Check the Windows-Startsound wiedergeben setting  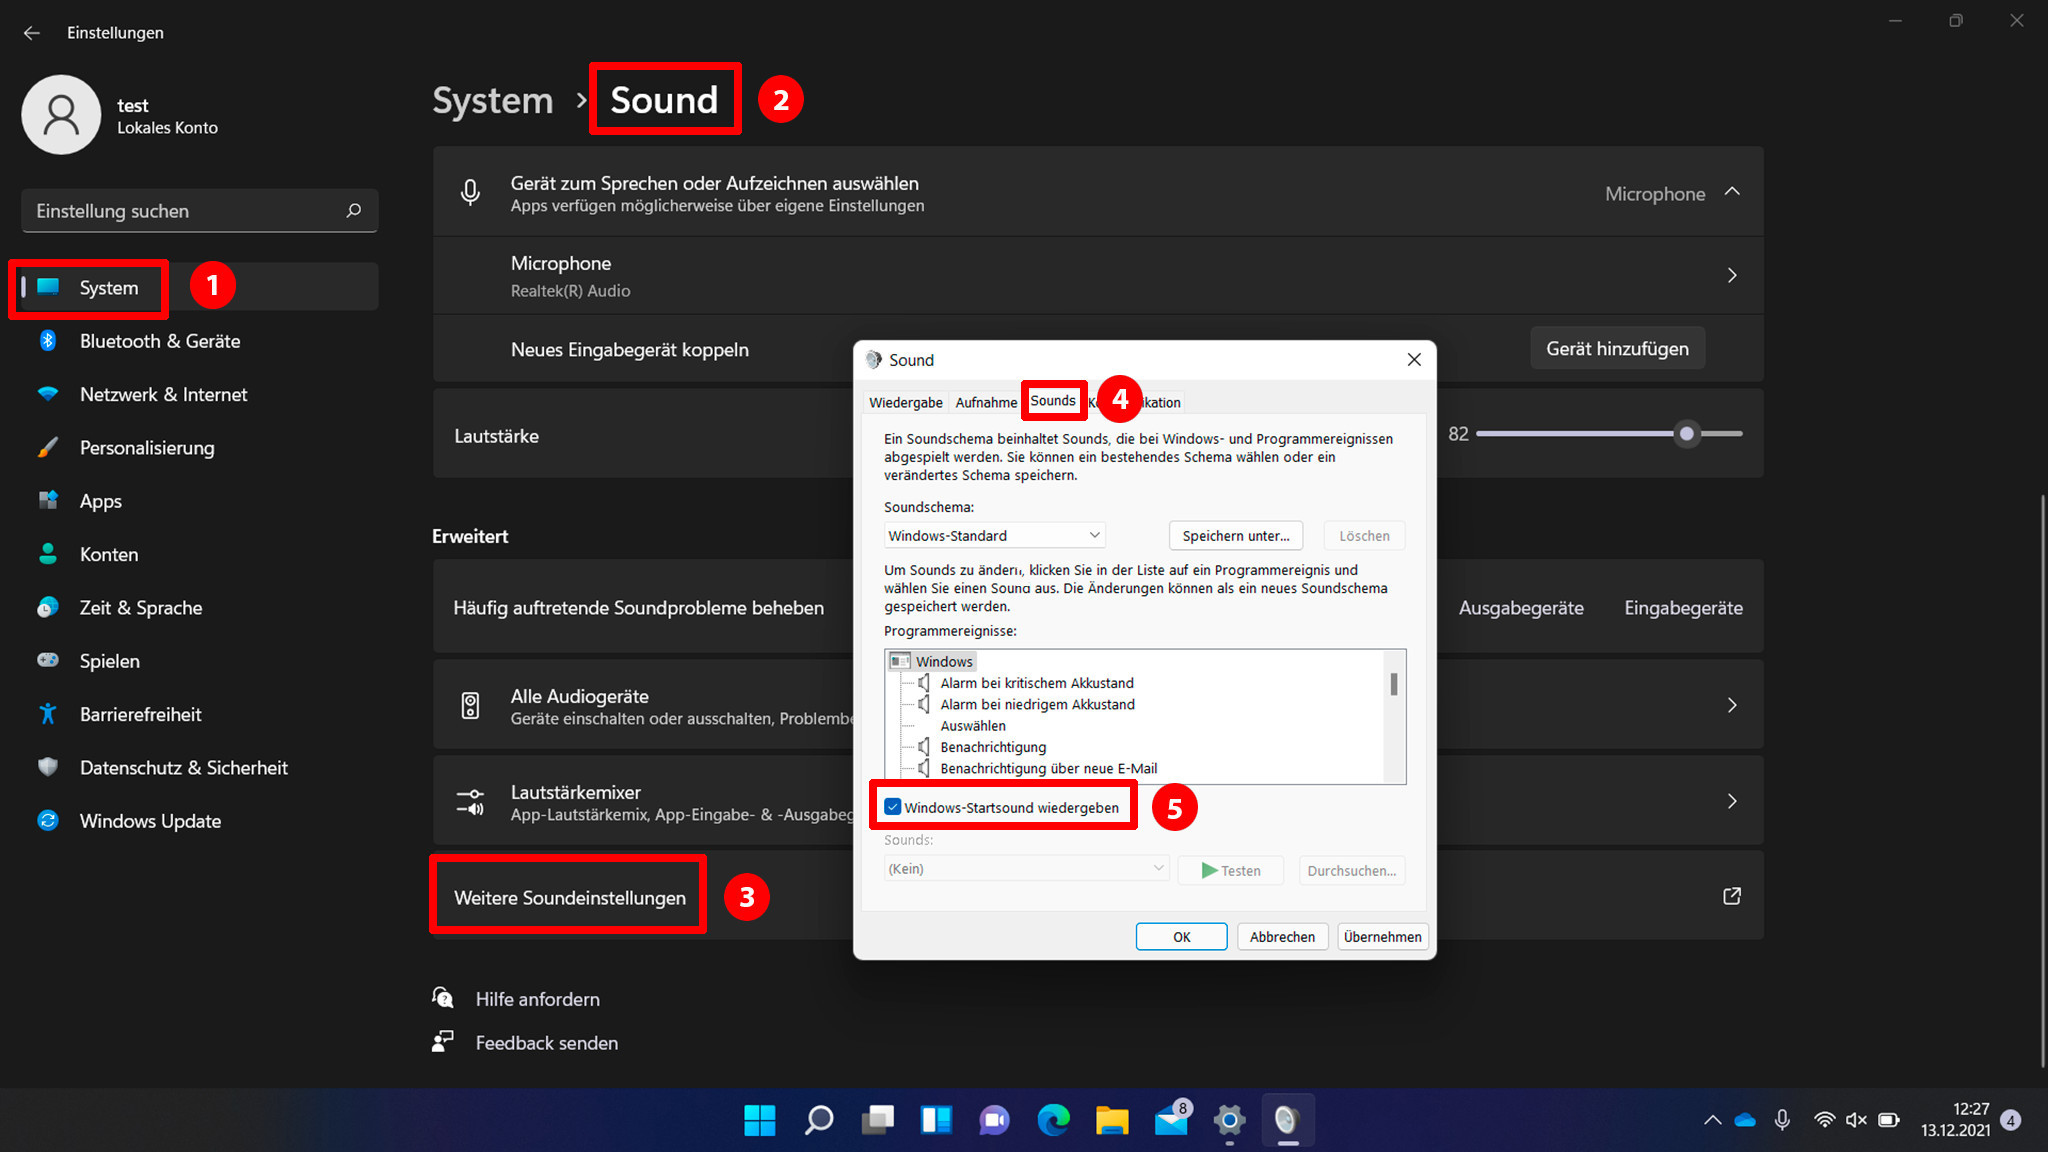[890, 806]
